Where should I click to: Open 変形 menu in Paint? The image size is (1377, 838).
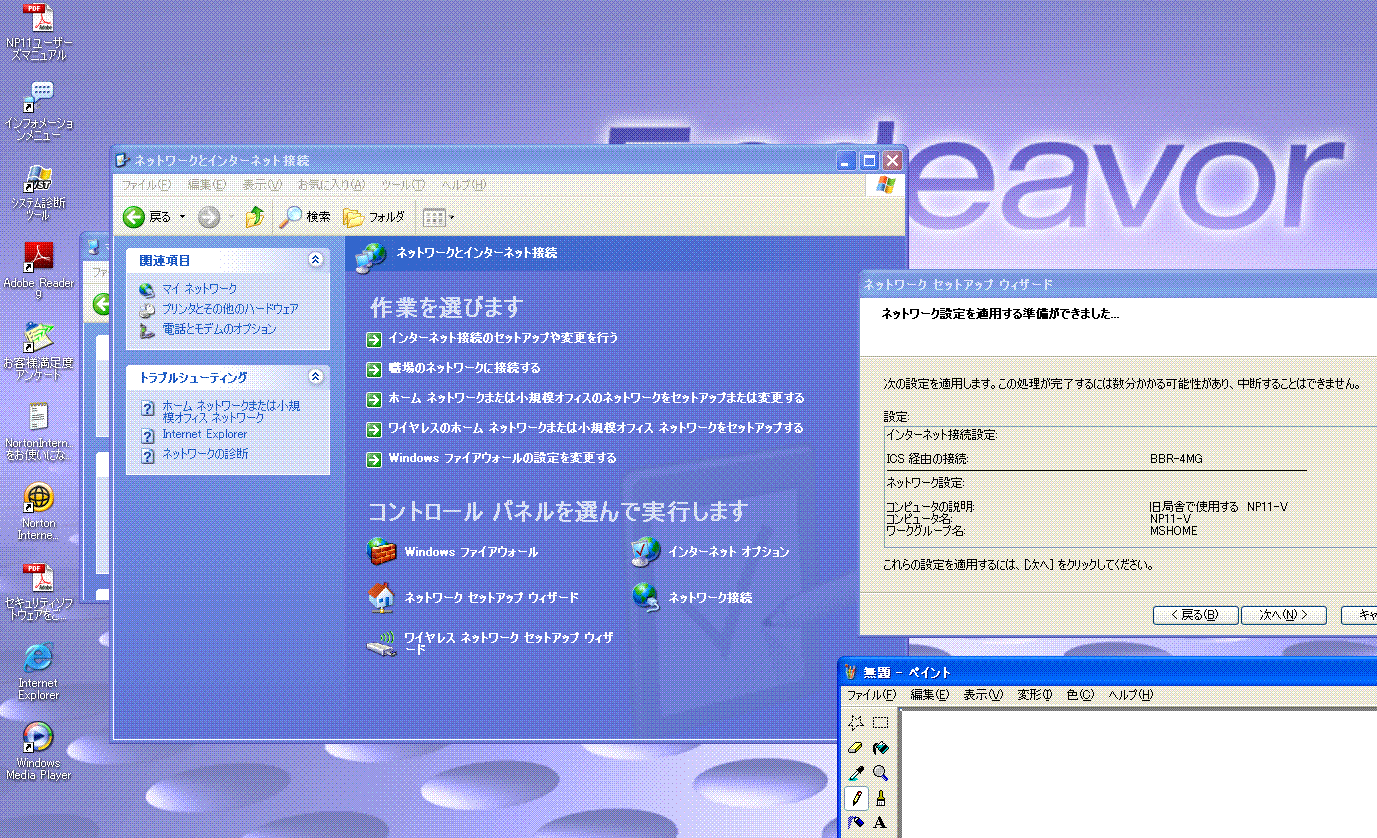tap(1034, 695)
